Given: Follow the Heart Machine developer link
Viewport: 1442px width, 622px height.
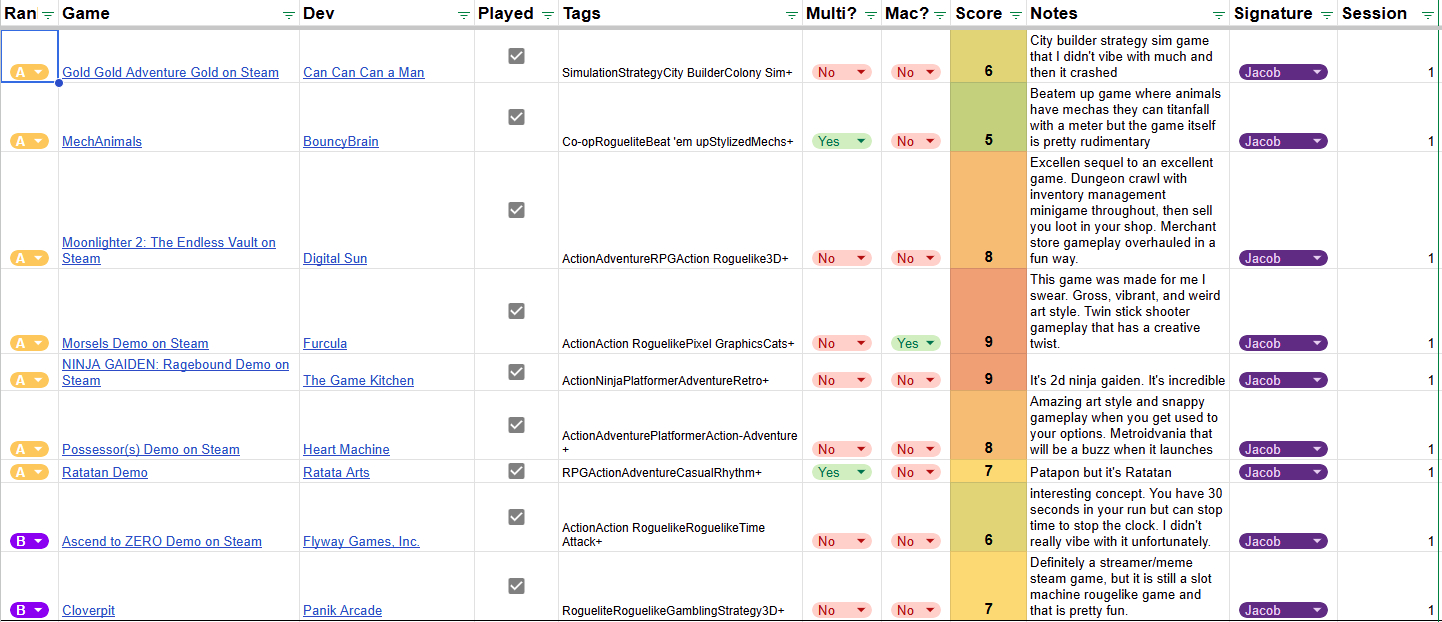Looking at the screenshot, I should pyautogui.click(x=346, y=450).
